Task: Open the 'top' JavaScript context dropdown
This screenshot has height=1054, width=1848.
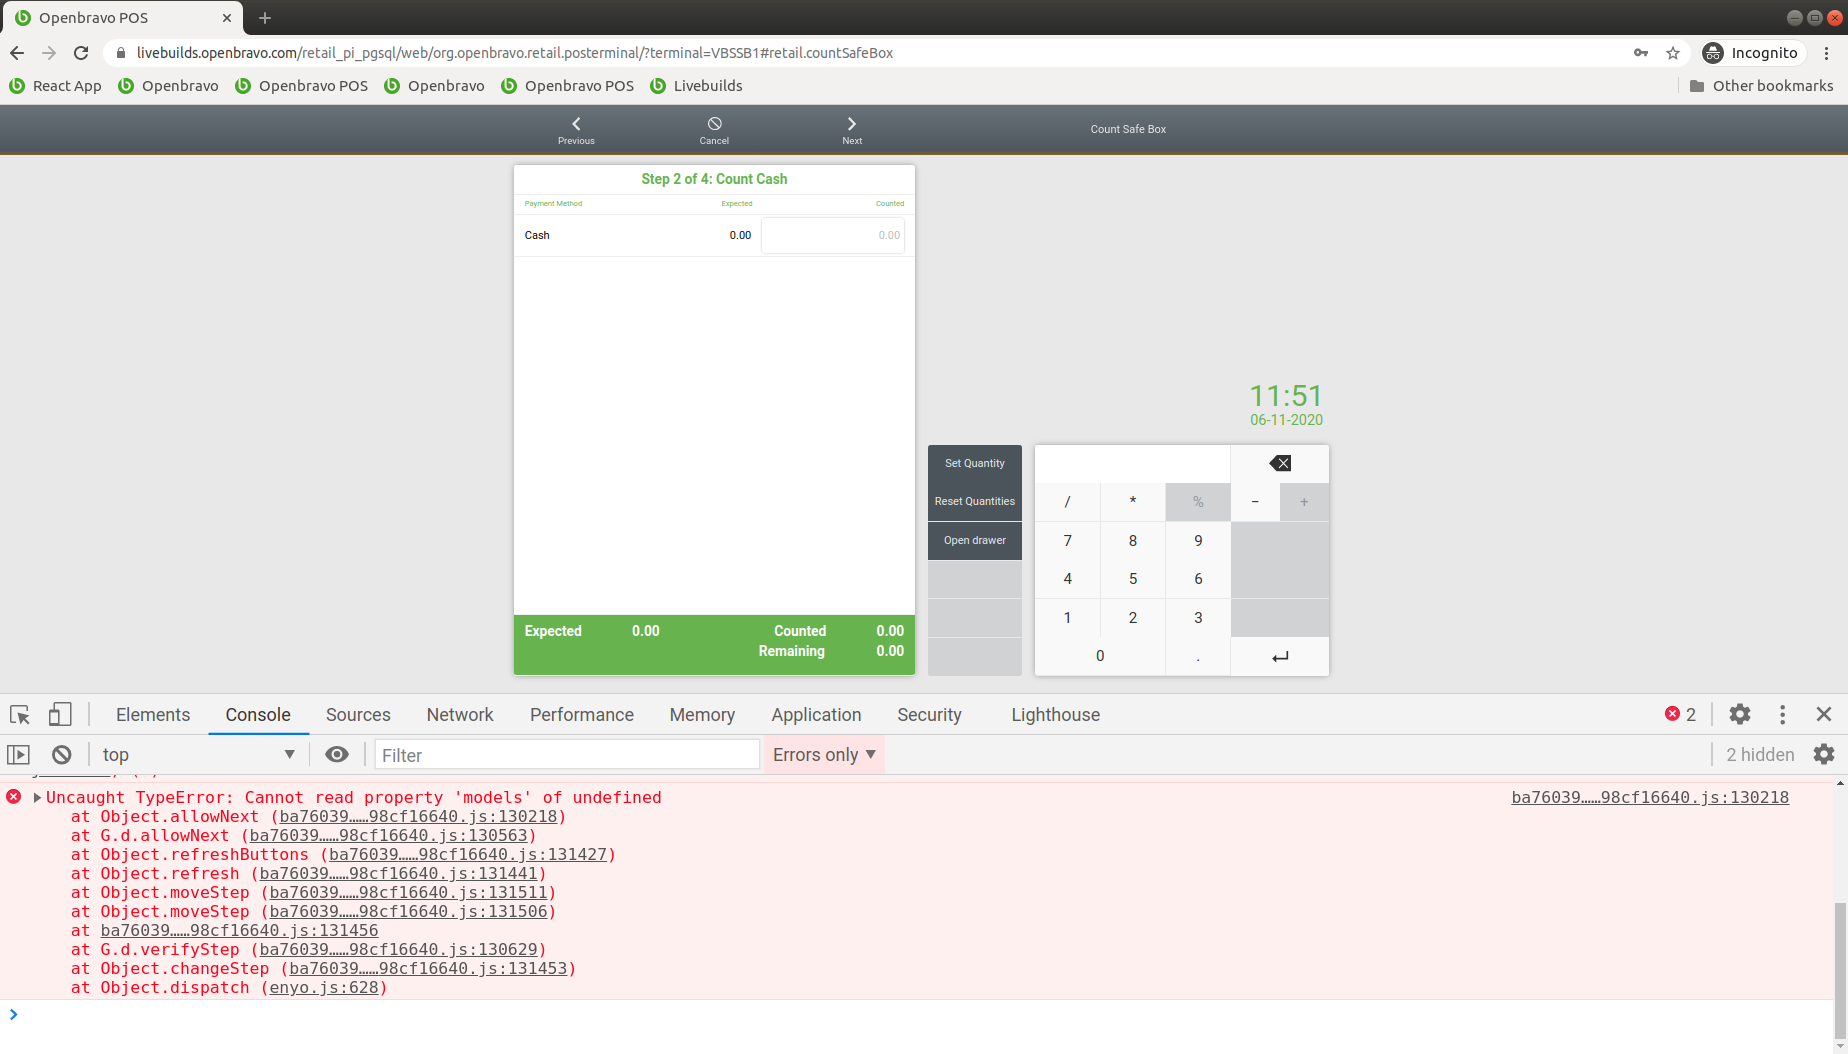Action: tap(198, 755)
